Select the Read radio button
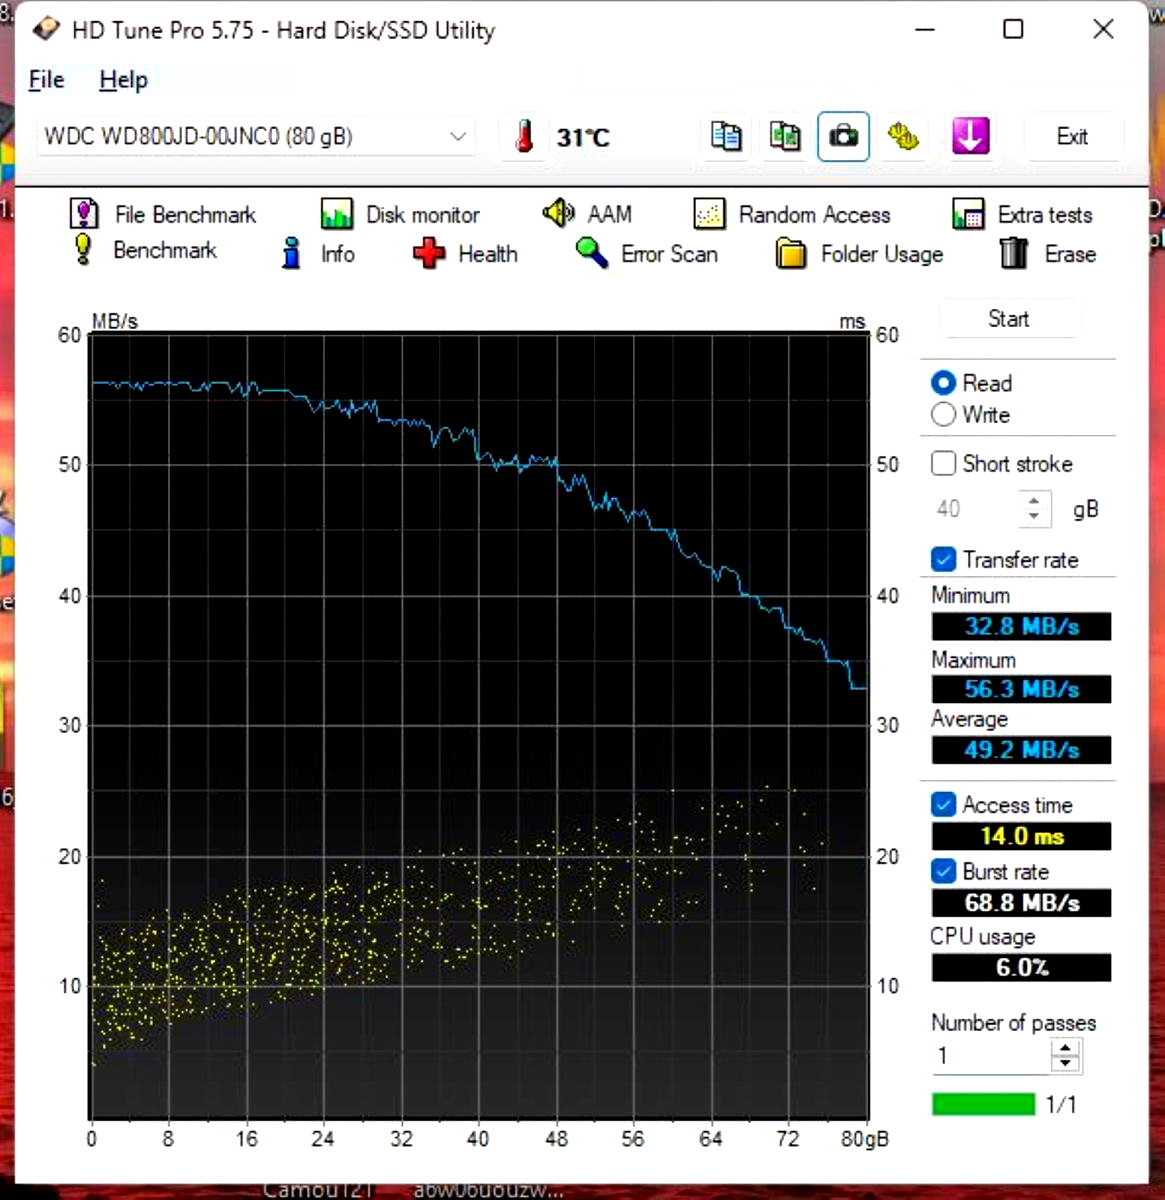 (x=943, y=383)
